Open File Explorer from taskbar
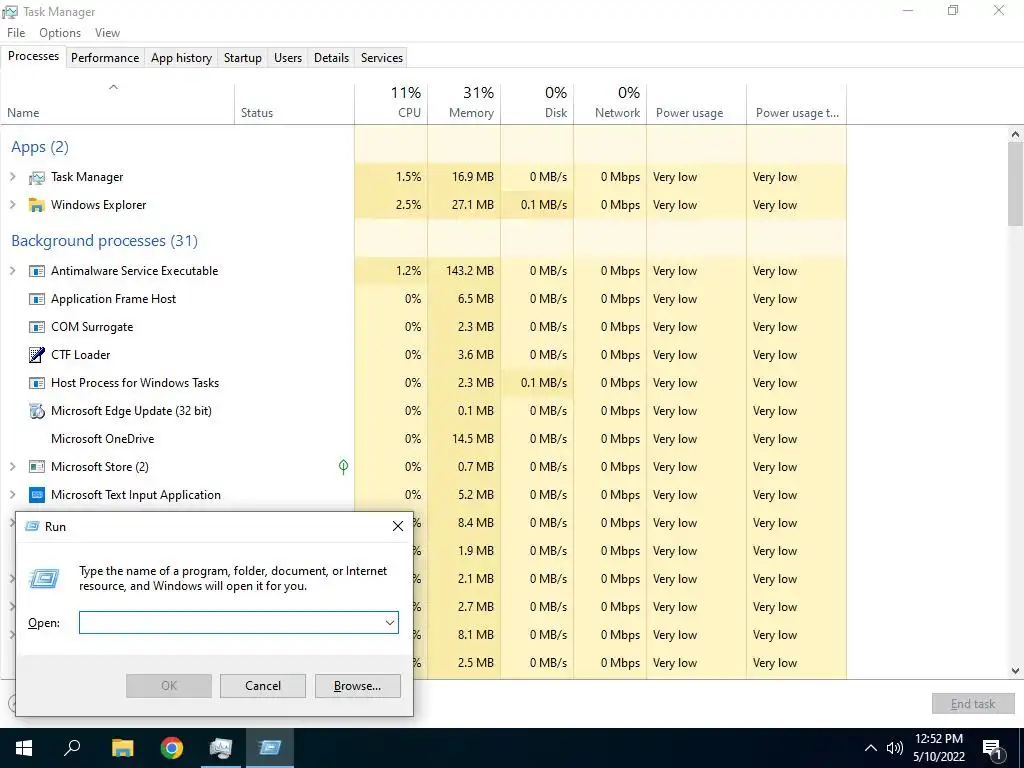The image size is (1024, 768). pos(122,748)
